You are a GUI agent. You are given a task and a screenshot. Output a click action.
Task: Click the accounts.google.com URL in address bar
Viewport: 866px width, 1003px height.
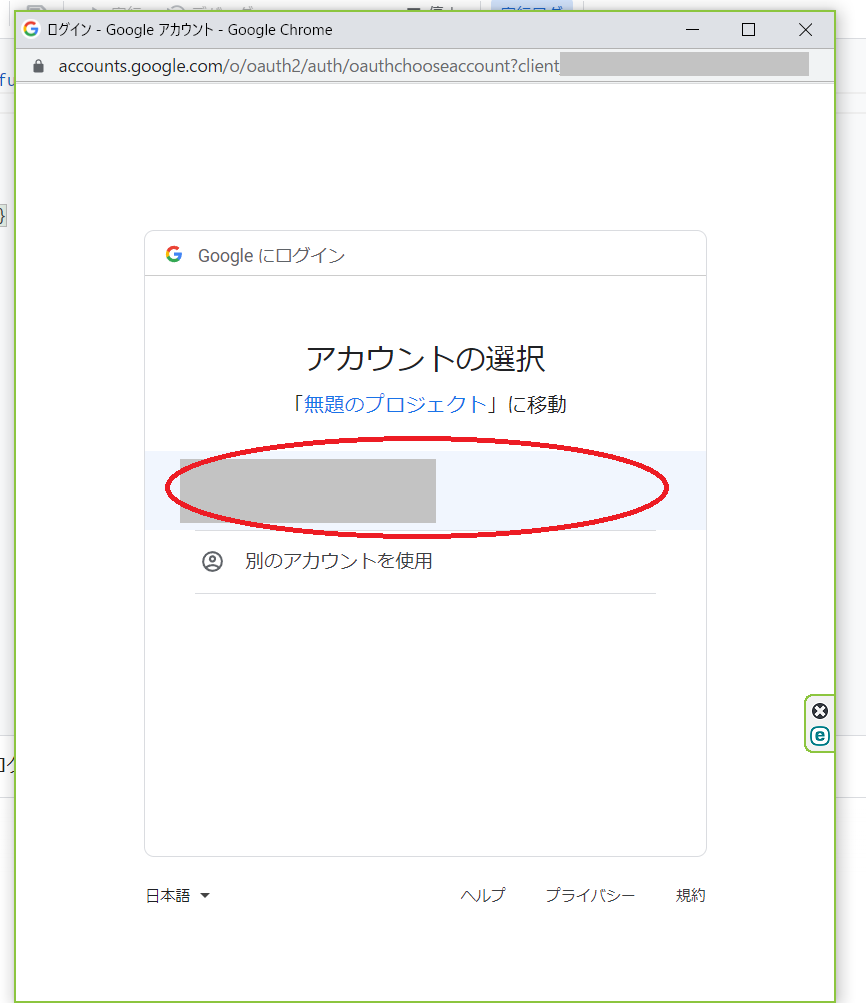pos(300,66)
